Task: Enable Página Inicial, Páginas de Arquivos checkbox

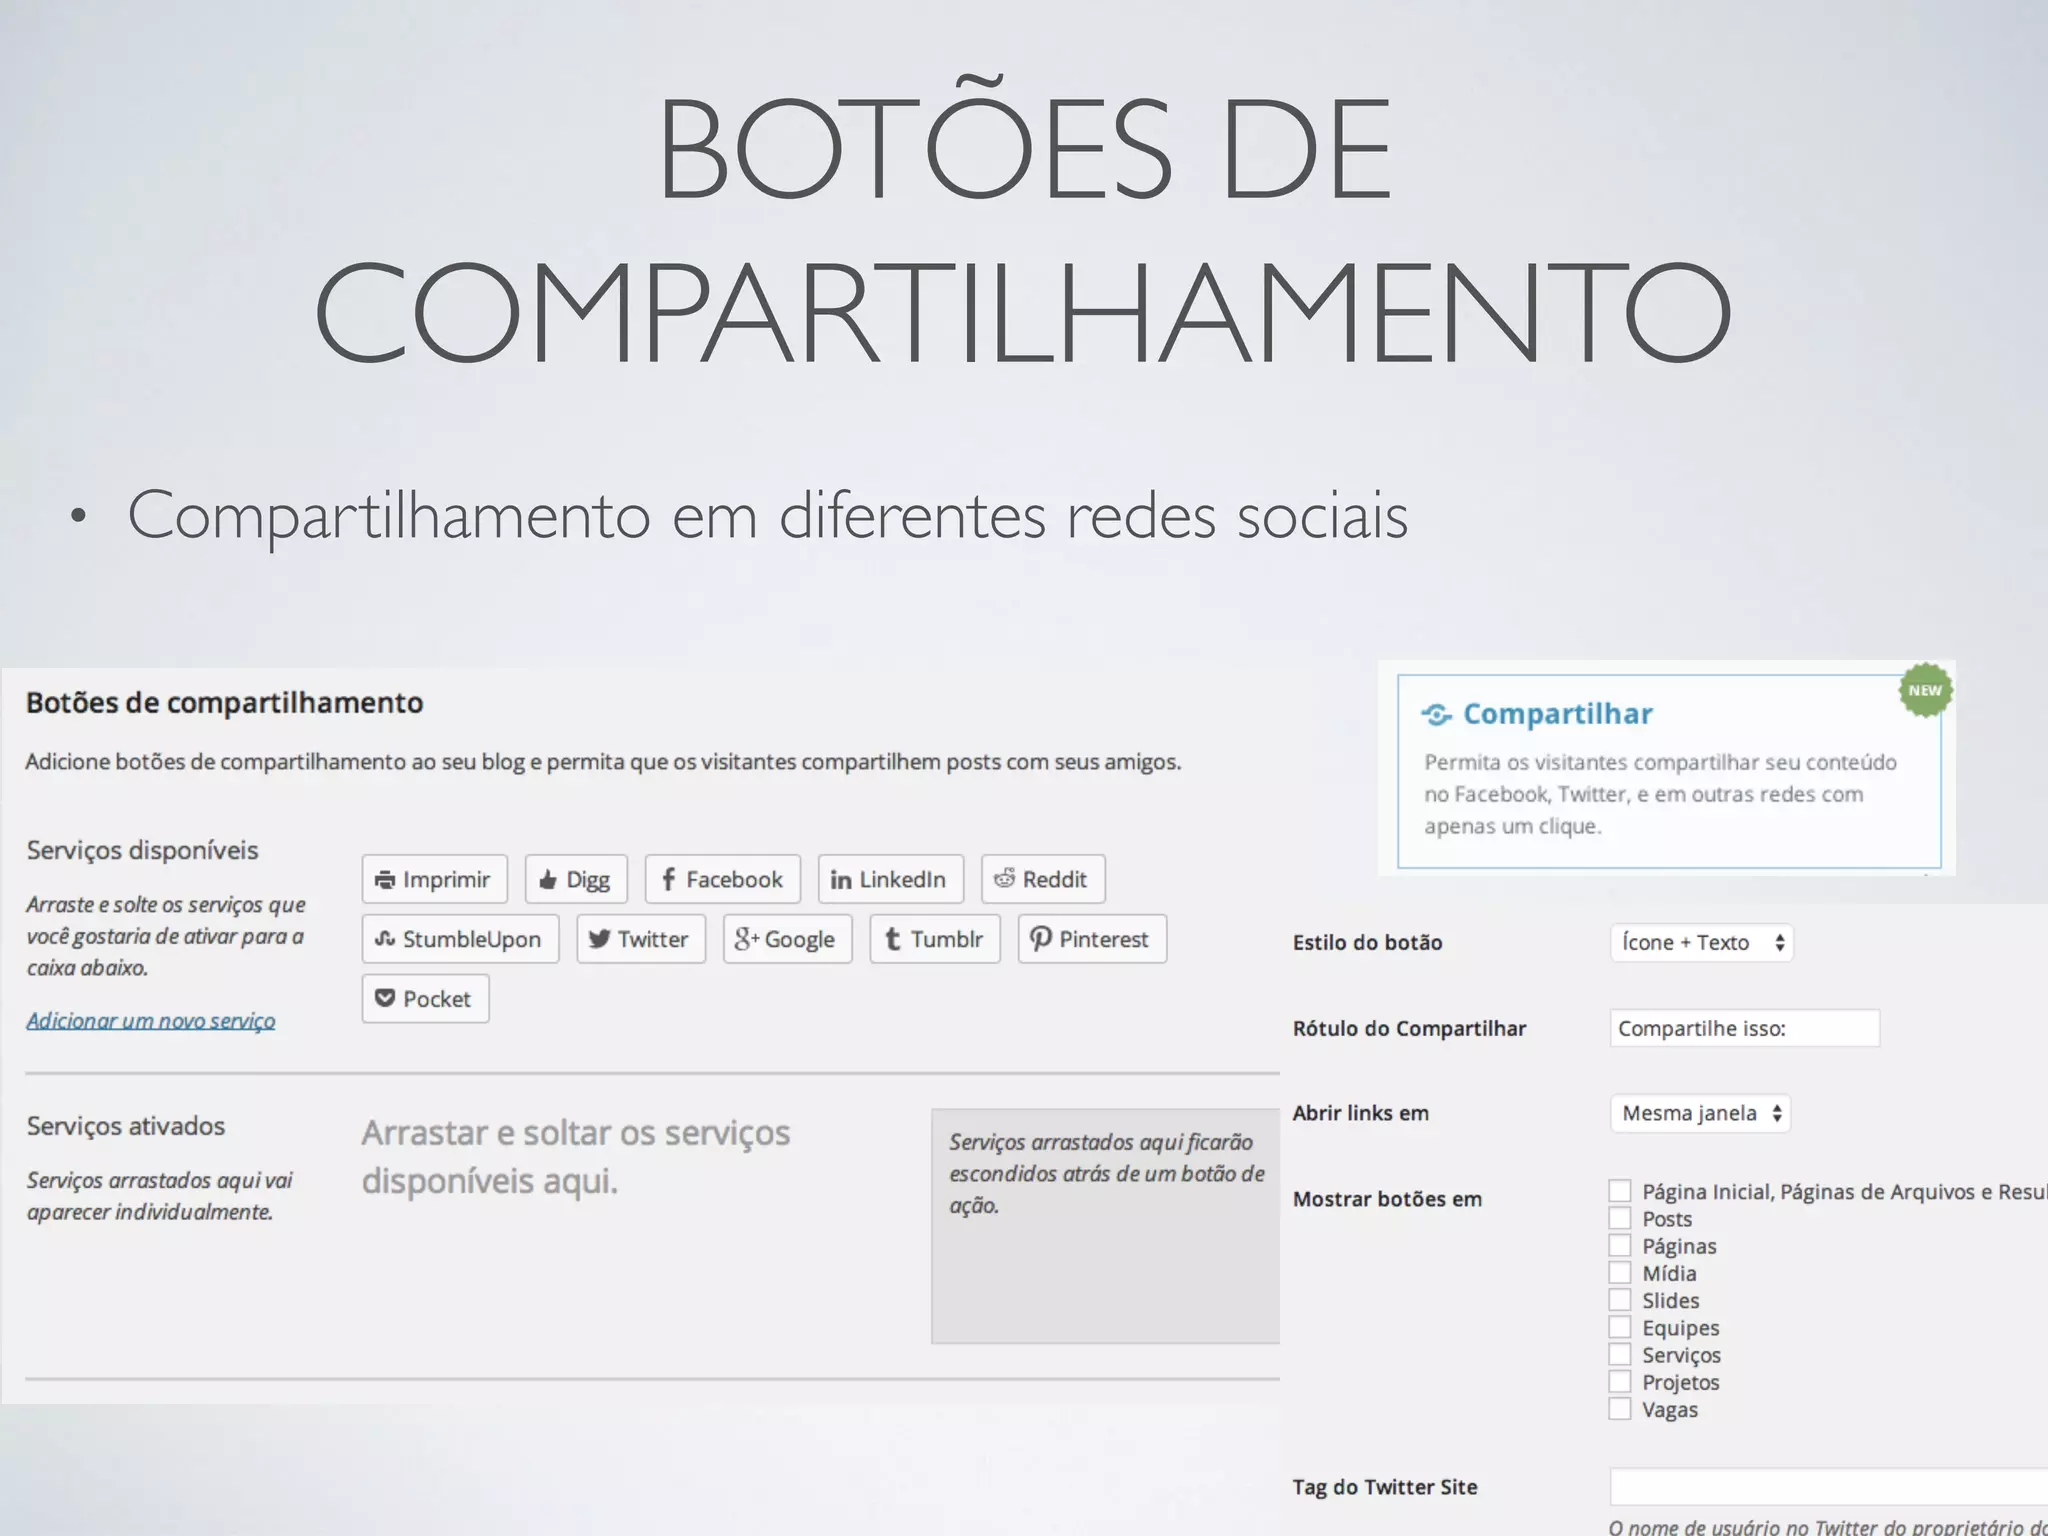Action: [x=1620, y=1191]
